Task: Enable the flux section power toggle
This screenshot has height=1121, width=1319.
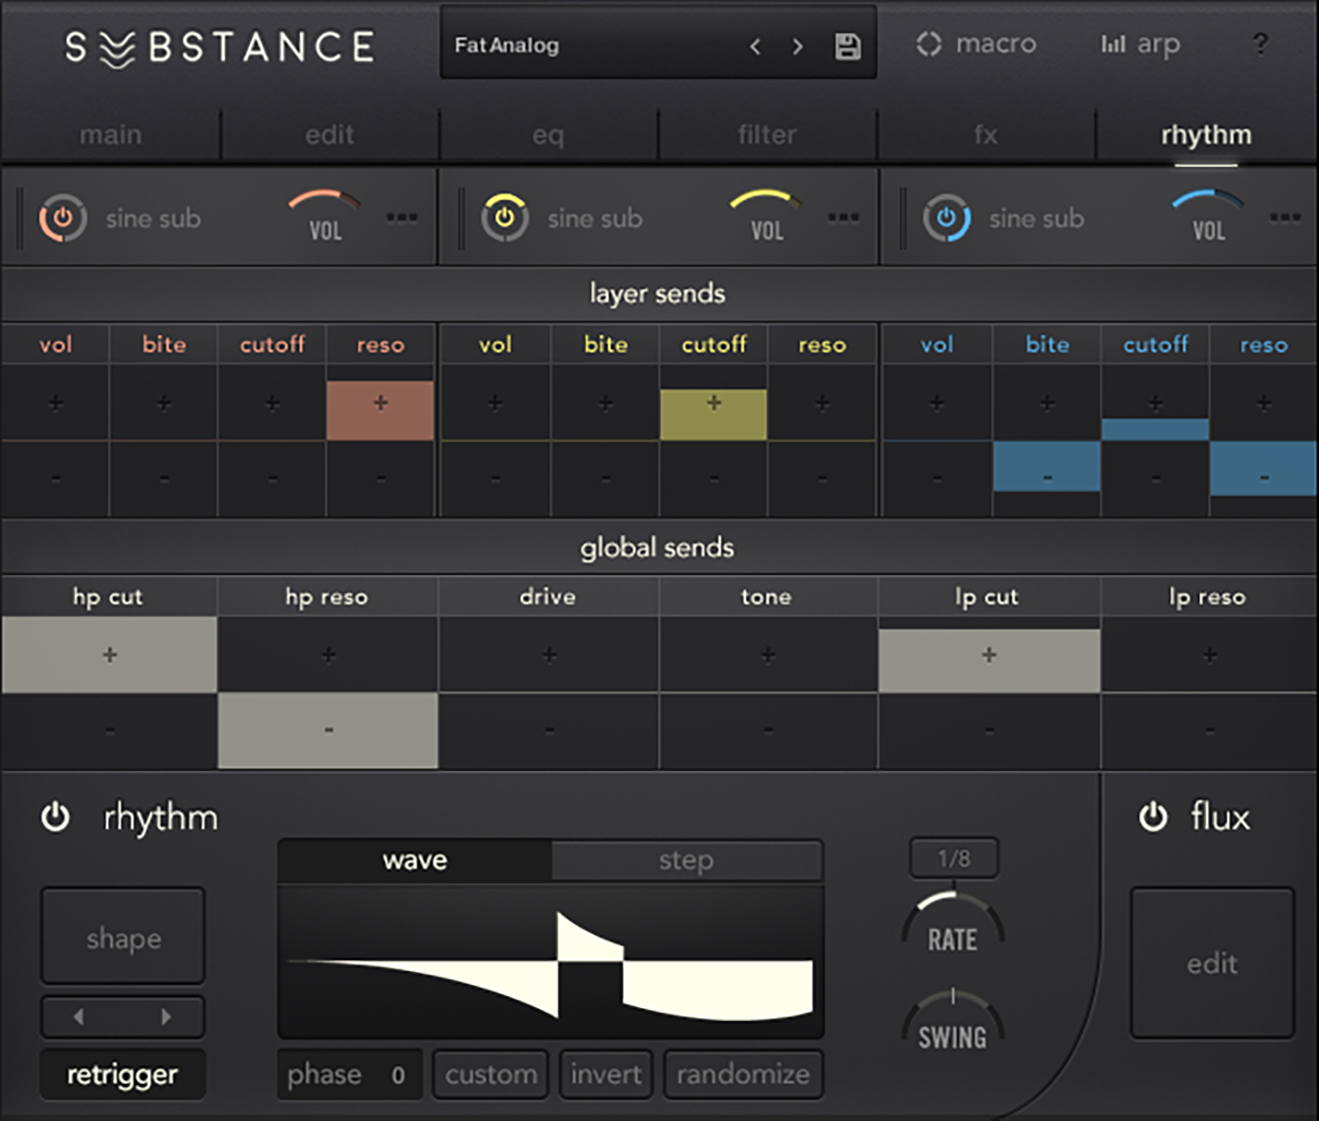Action: (1152, 817)
